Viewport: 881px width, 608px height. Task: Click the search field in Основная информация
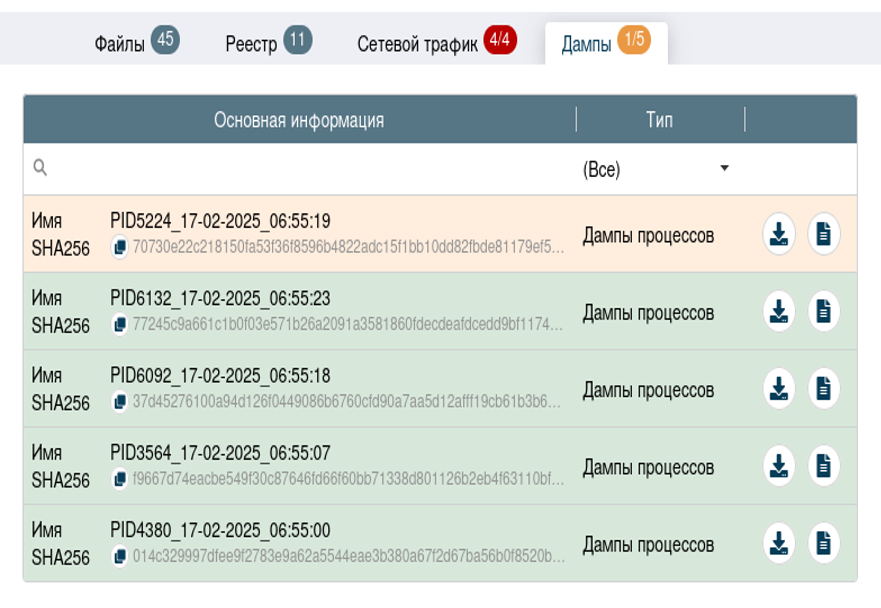(300, 169)
